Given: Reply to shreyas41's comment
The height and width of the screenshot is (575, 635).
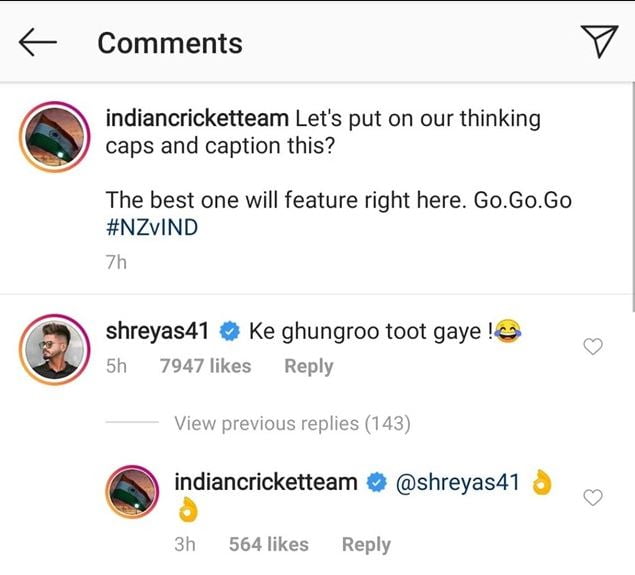Looking at the screenshot, I should click(308, 366).
